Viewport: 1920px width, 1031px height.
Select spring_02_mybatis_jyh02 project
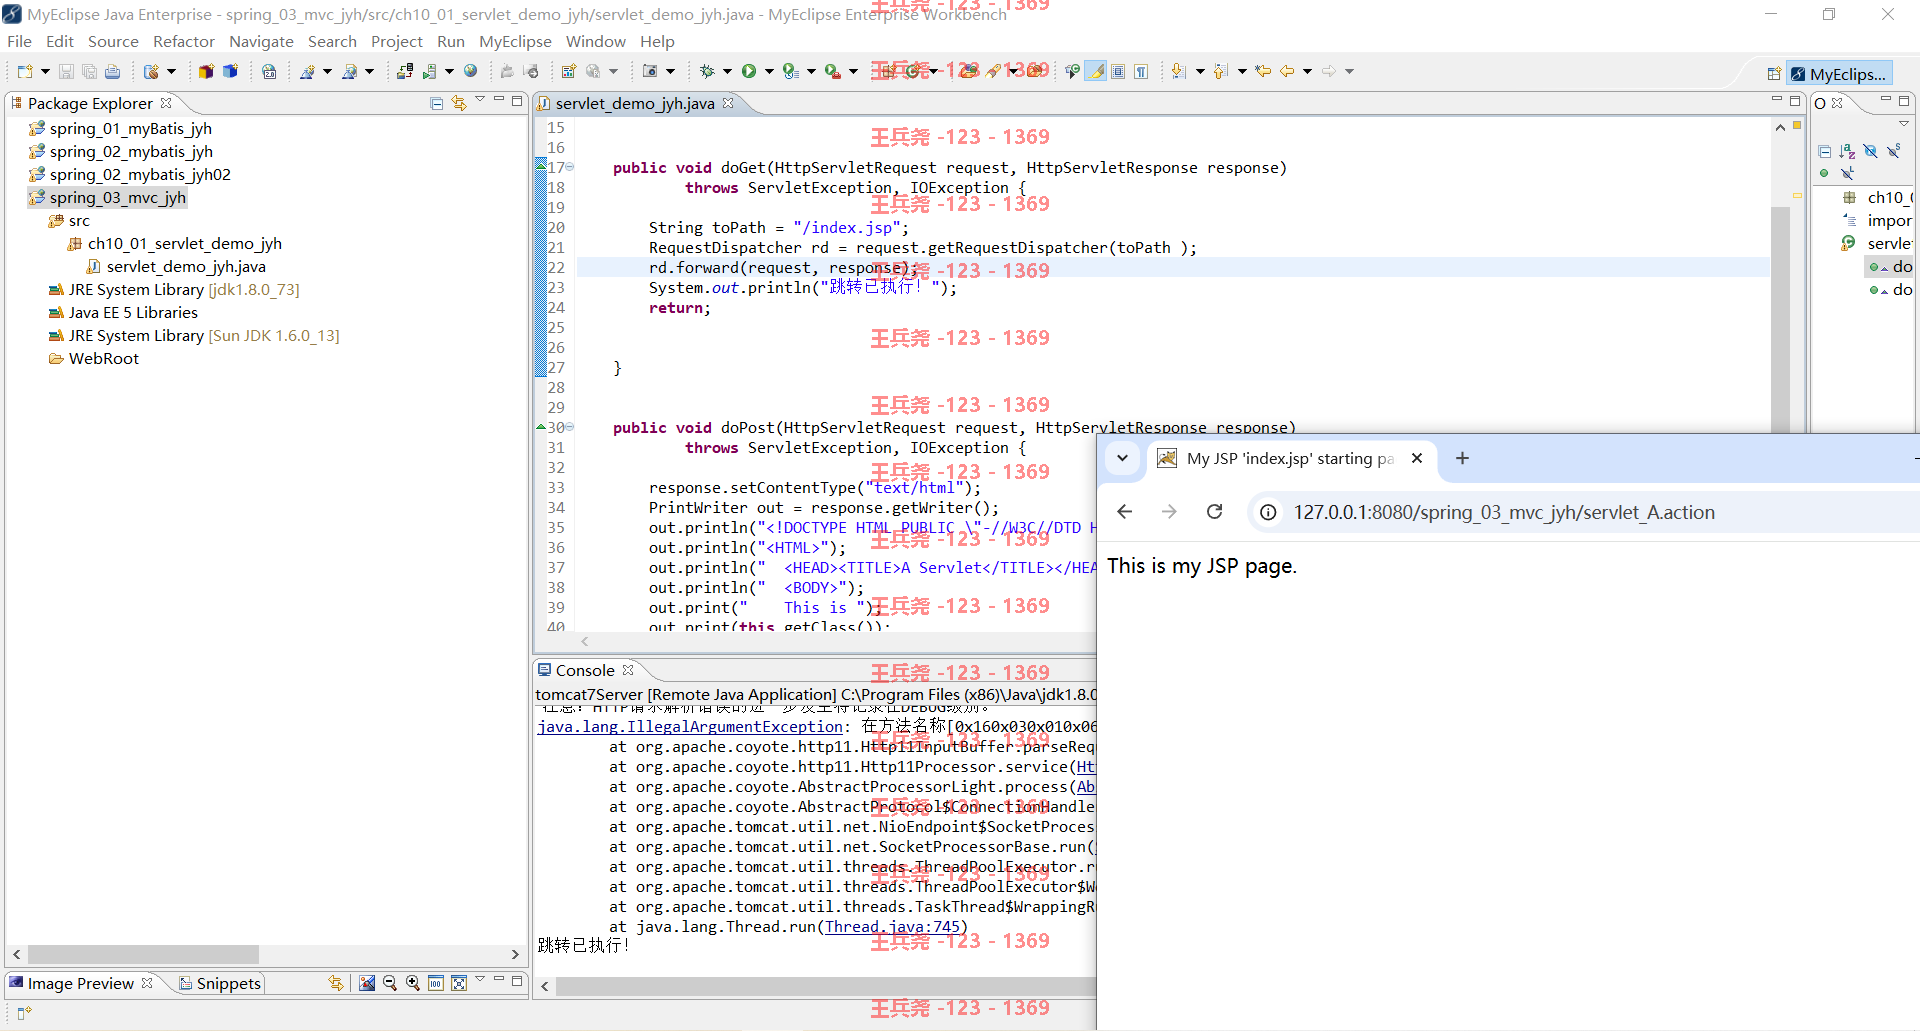tap(140, 174)
